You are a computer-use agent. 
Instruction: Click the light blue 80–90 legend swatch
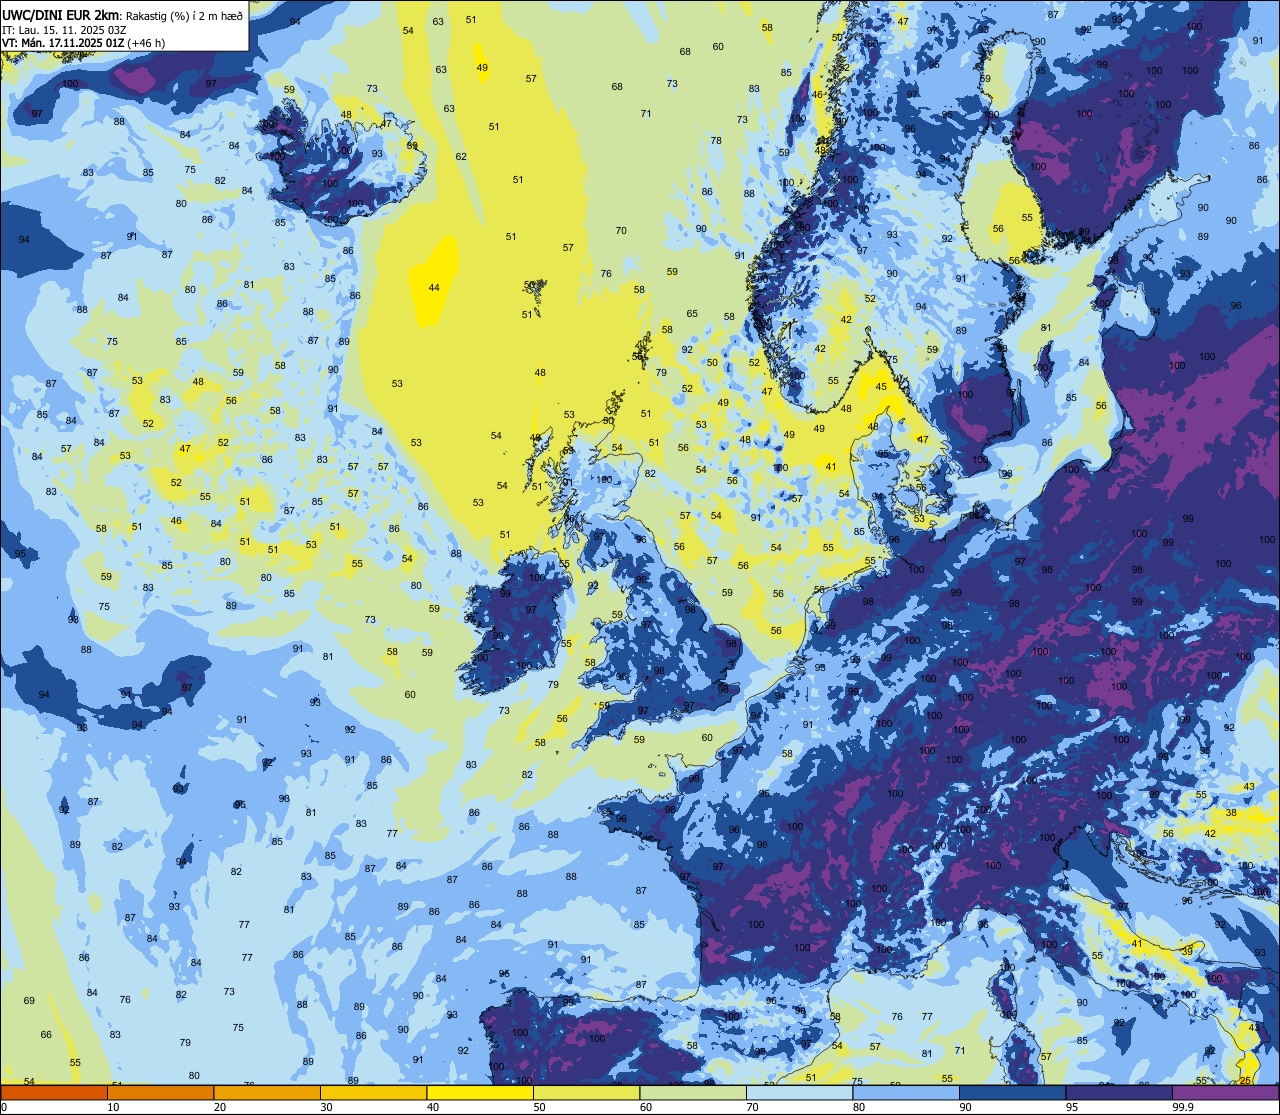click(906, 1093)
